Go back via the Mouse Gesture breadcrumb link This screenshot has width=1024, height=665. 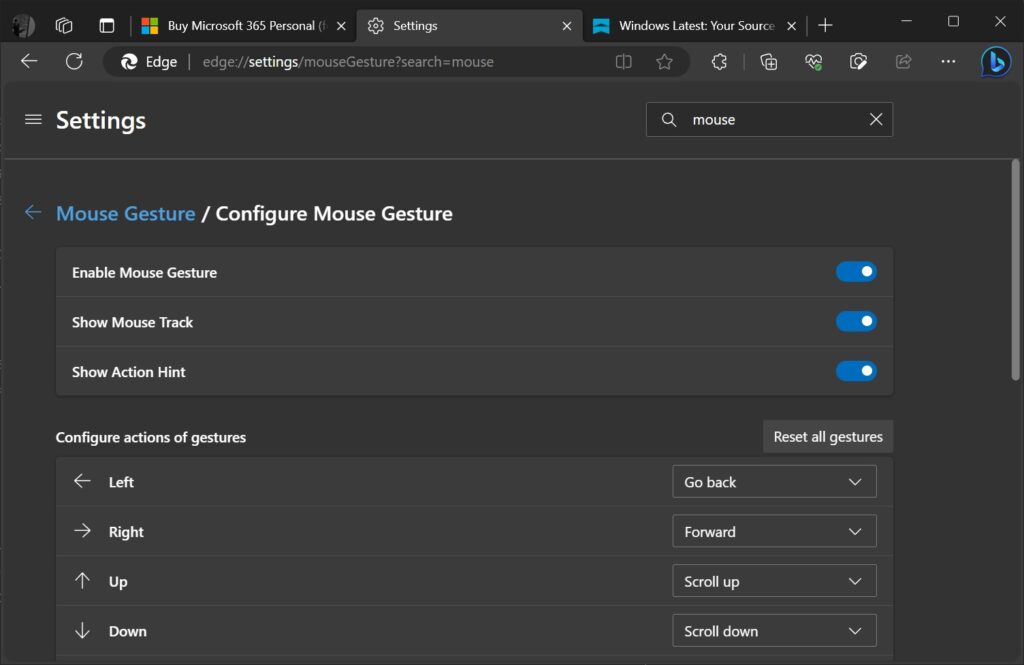(125, 213)
